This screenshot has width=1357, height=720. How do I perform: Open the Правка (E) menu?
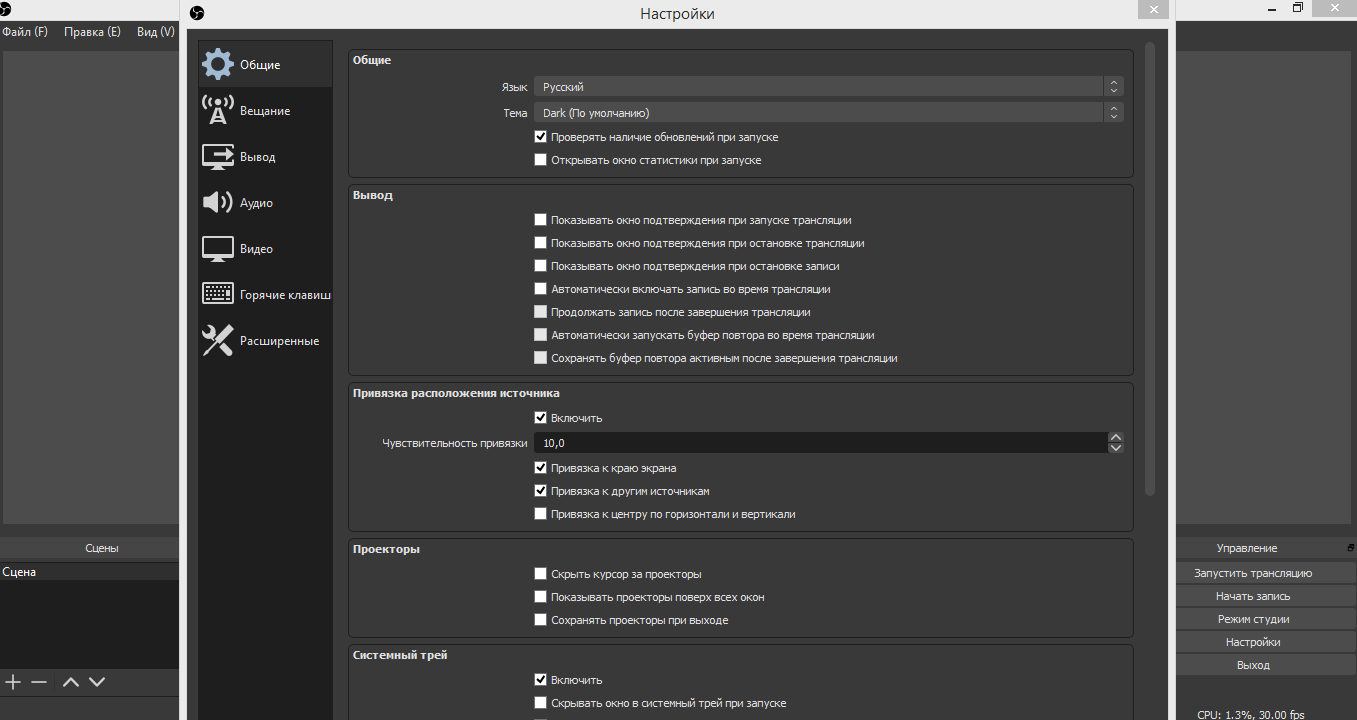click(x=92, y=32)
